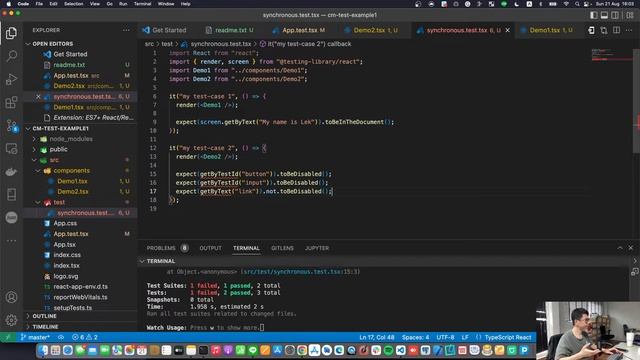
Task: Open the Output panel tab
Action: [210, 248]
